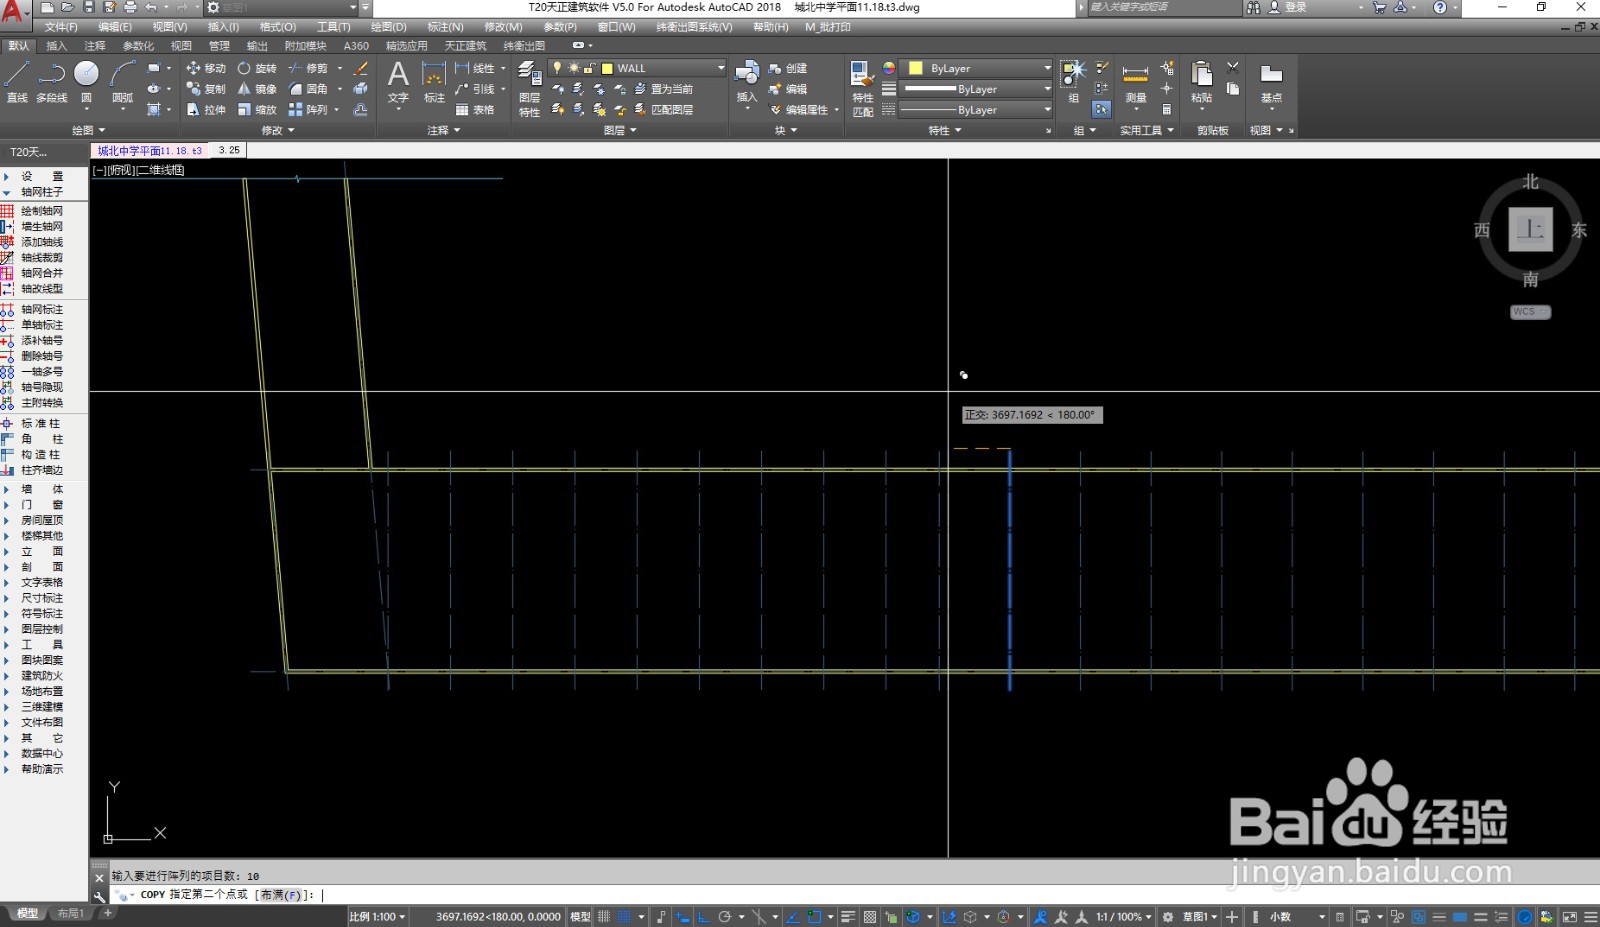Click the Plot/Print icon in quick access toolbar
1600x927 pixels.
click(129, 7)
